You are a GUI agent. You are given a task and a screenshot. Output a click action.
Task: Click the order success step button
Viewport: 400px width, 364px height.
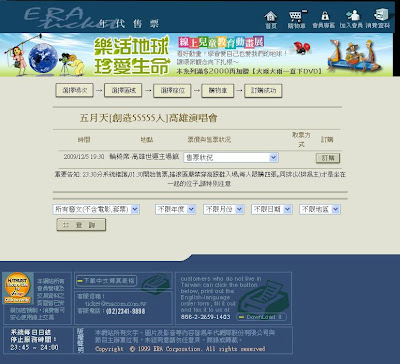[263, 90]
